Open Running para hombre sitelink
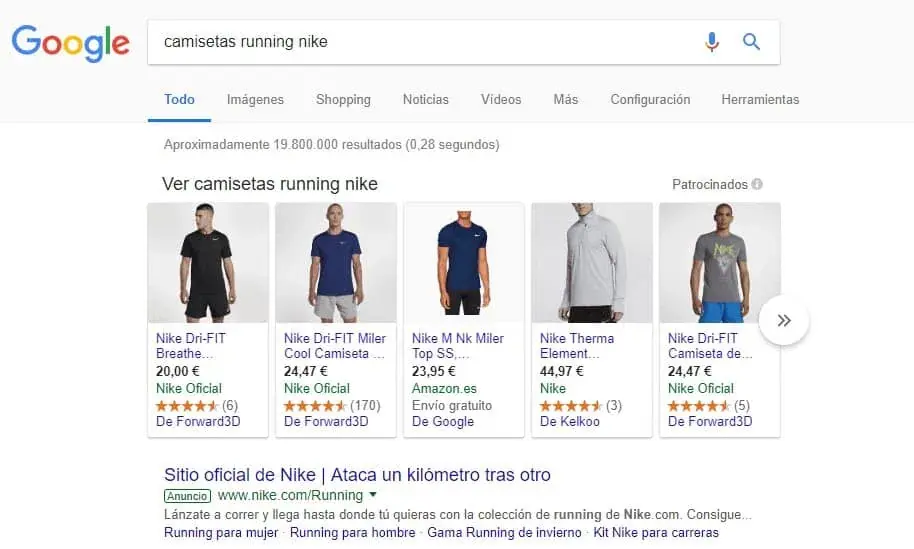 353,533
